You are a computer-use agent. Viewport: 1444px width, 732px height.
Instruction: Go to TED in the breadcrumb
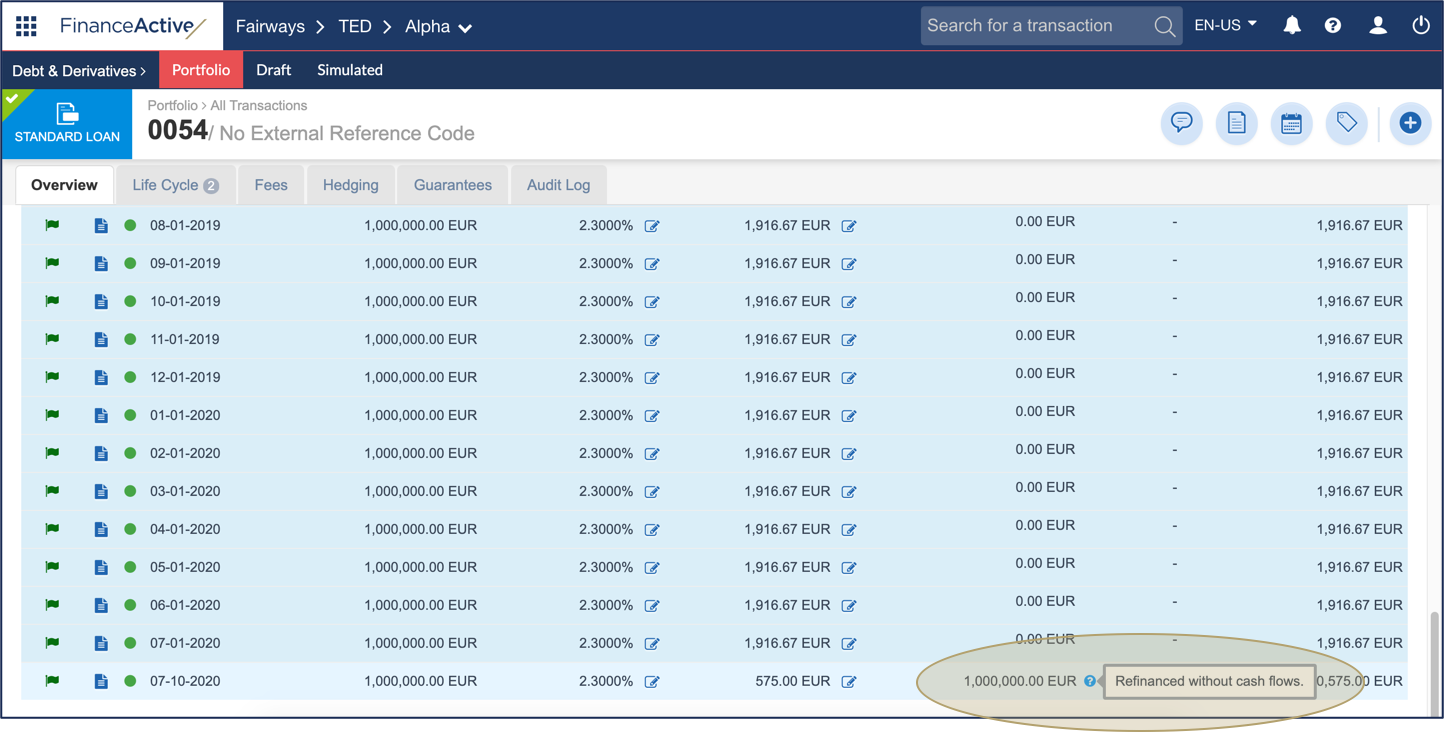pyautogui.click(x=355, y=27)
